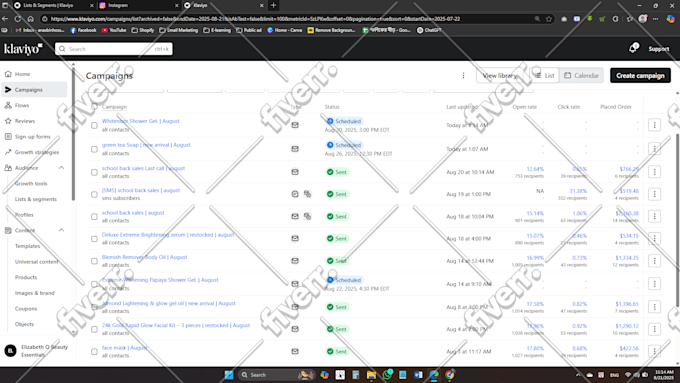This screenshot has width=680, height=383.
Task: Click SMS type icon for school back sales
Action: coord(295,194)
